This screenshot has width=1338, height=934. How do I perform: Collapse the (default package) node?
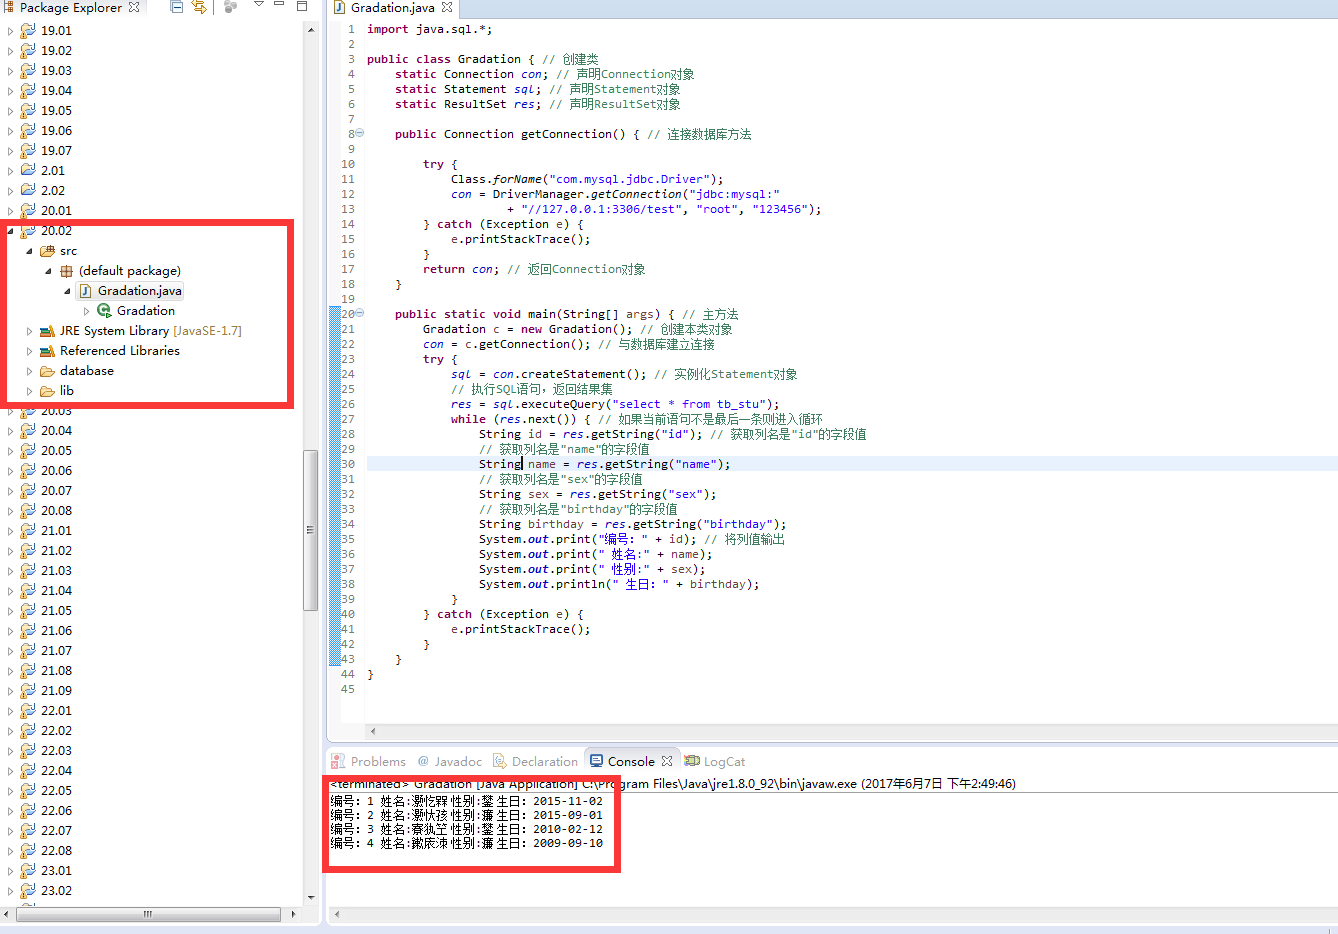[48, 271]
